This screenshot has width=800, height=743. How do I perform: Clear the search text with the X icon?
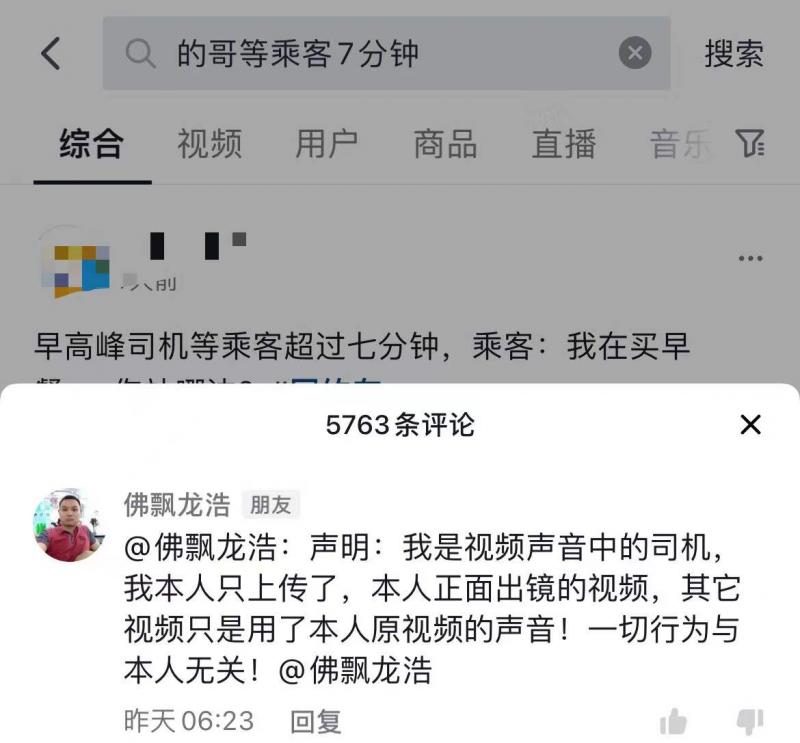click(635, 53)
